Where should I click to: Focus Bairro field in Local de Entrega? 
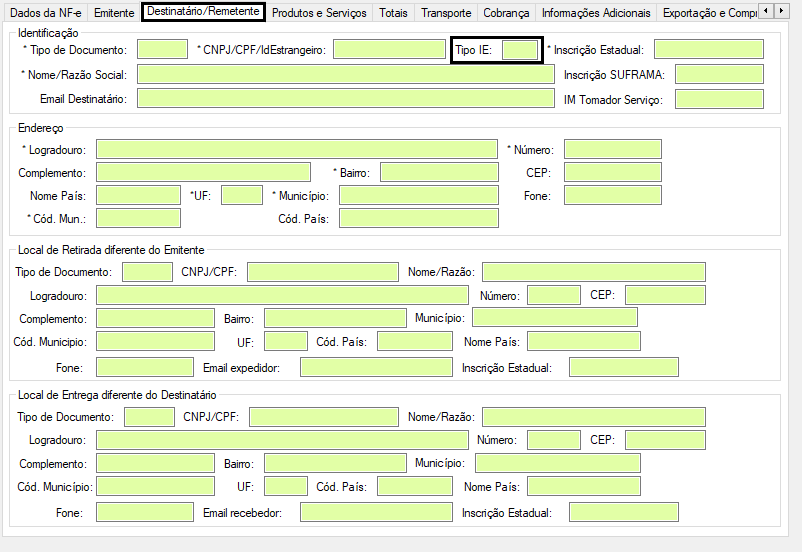click(x=336, y=463)
